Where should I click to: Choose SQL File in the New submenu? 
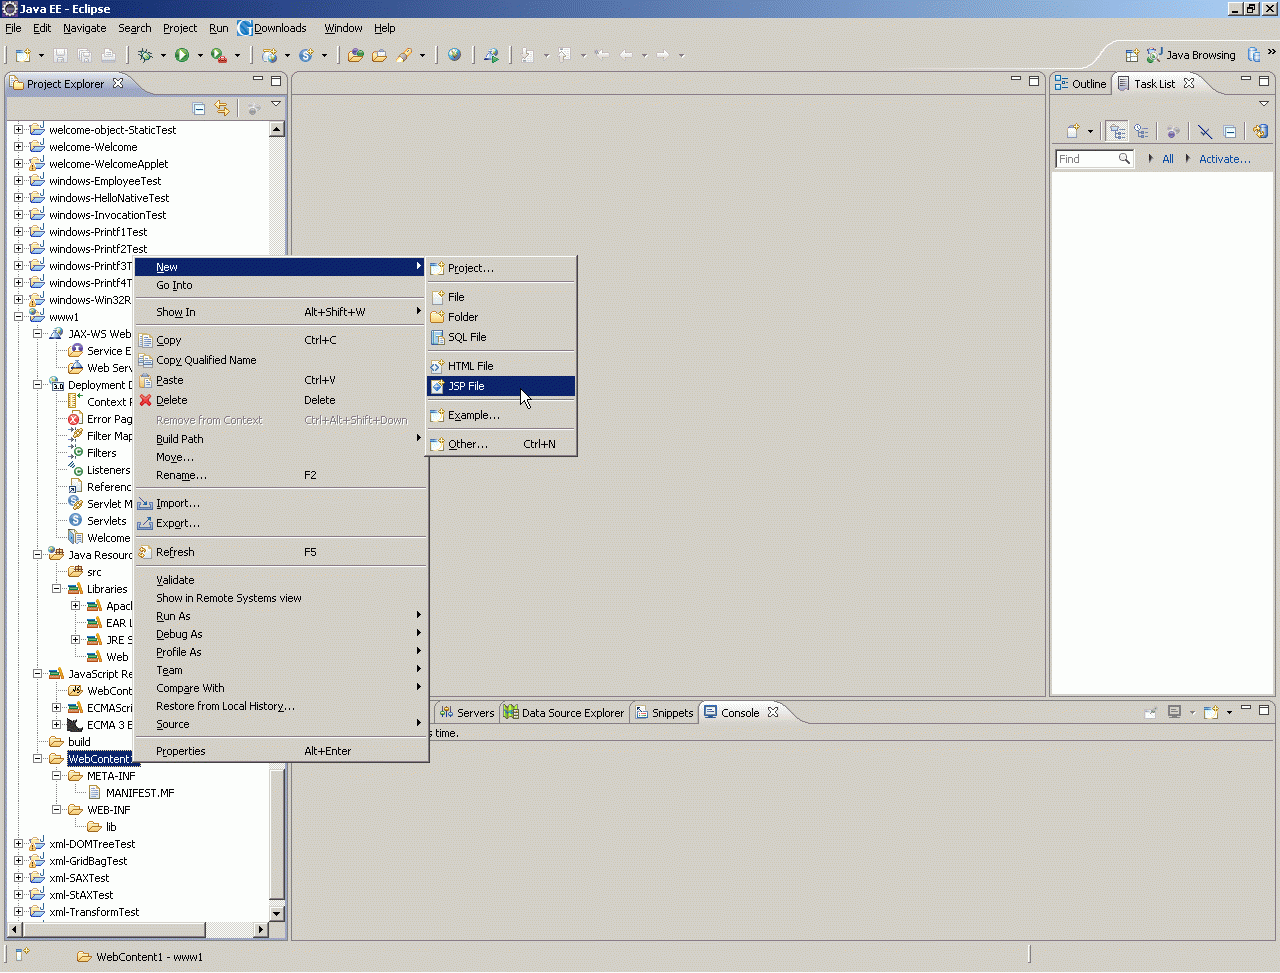click(502, 337)
